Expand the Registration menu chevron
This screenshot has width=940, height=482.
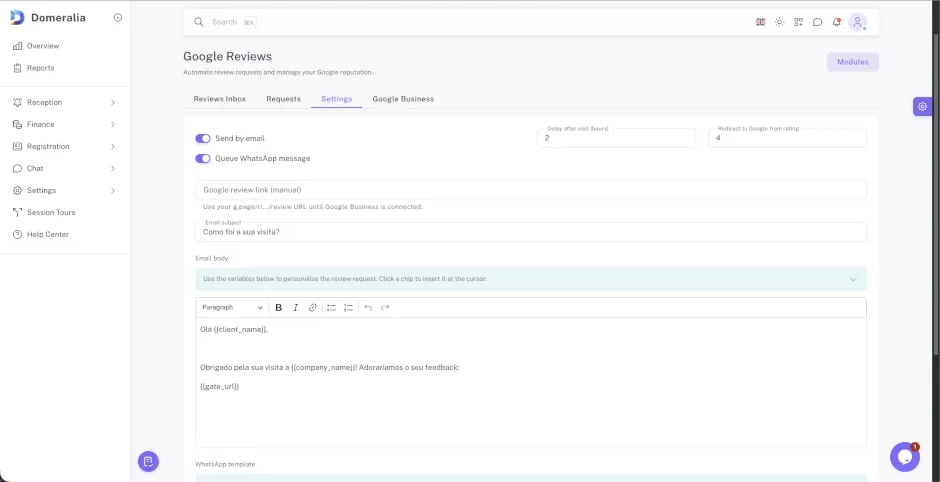coord(113,146)
